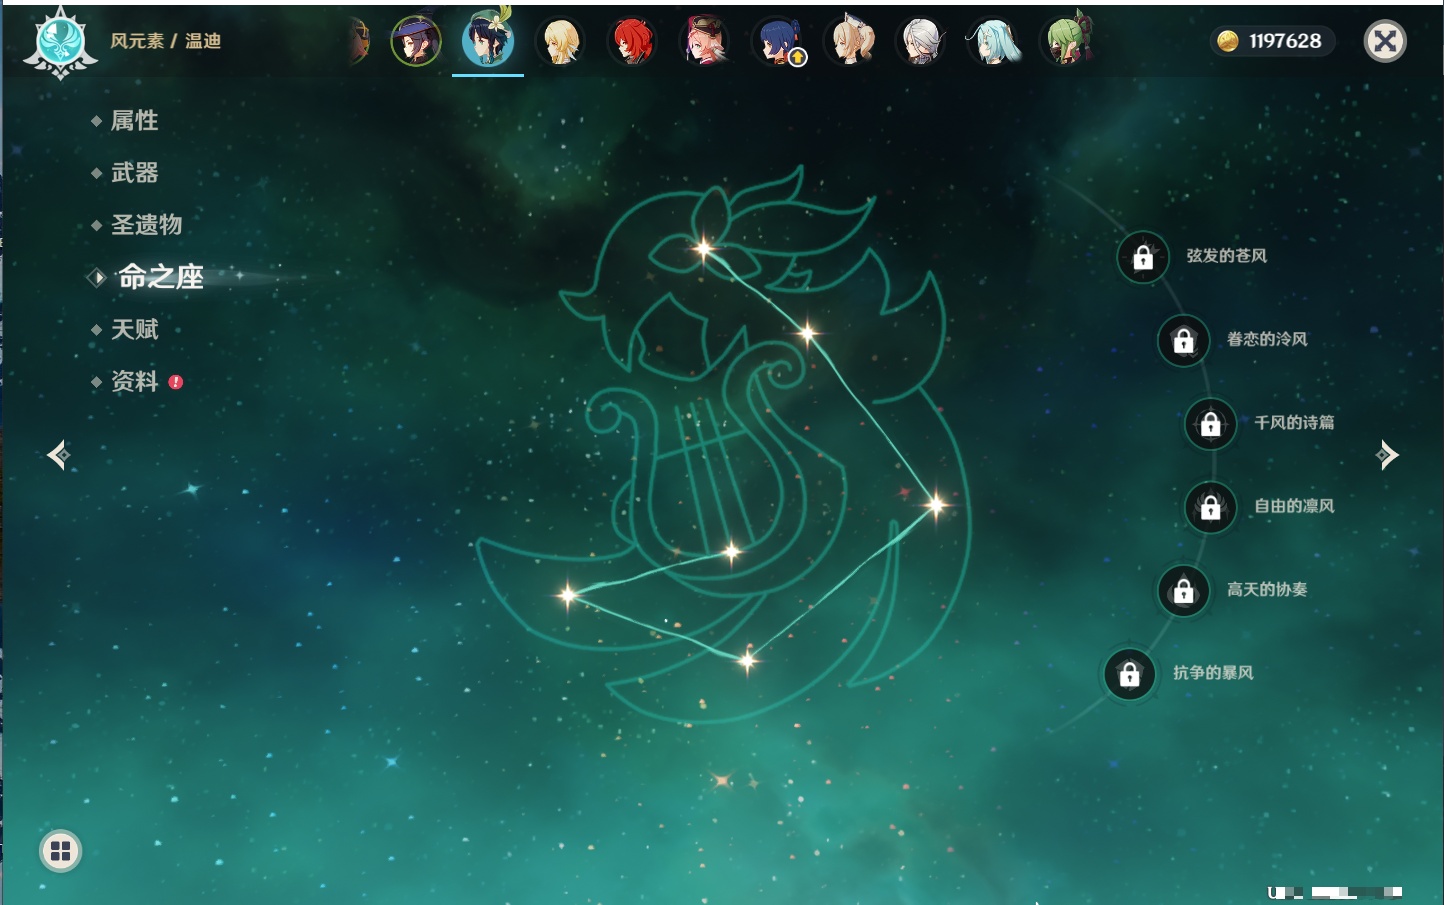Select the teal-haired character avatar

click(994, 42)
